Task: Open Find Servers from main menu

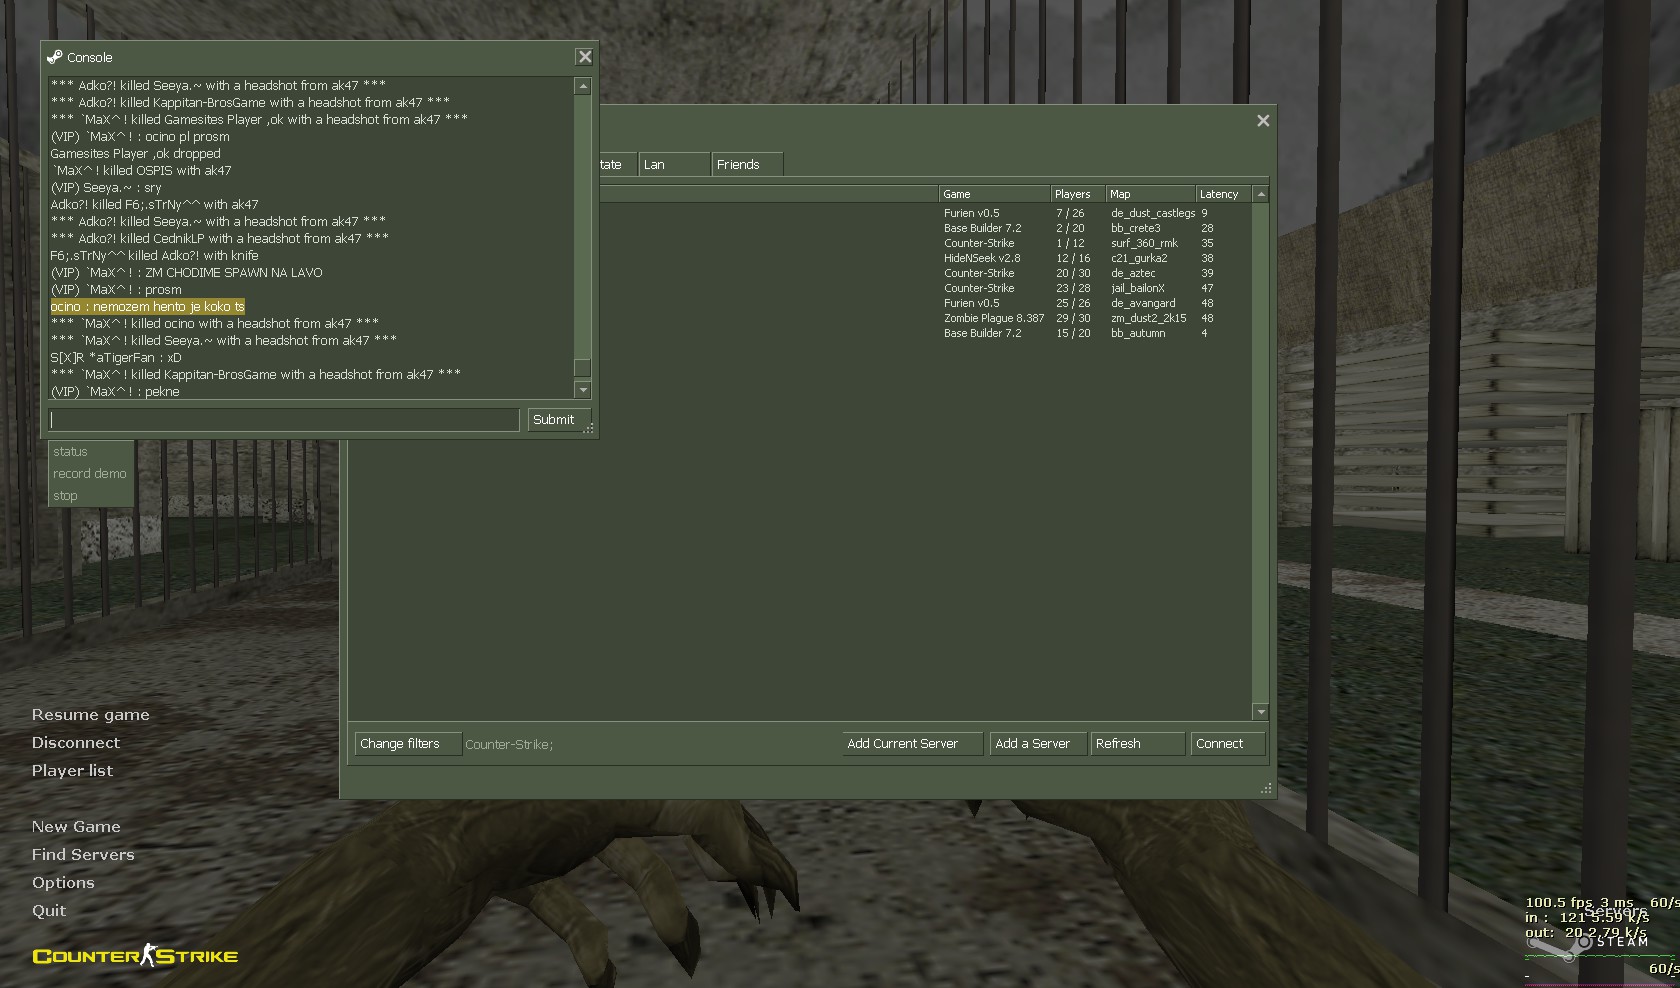Action: (x=83, y=855)
